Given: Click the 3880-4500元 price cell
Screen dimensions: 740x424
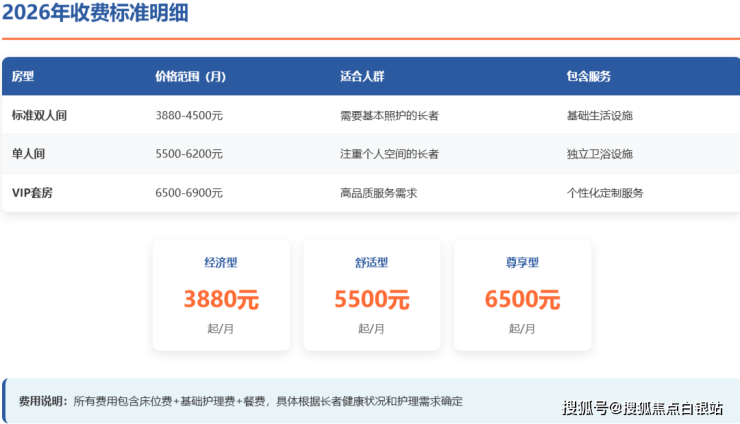Looking at the screenshot, I should [189, 115].
